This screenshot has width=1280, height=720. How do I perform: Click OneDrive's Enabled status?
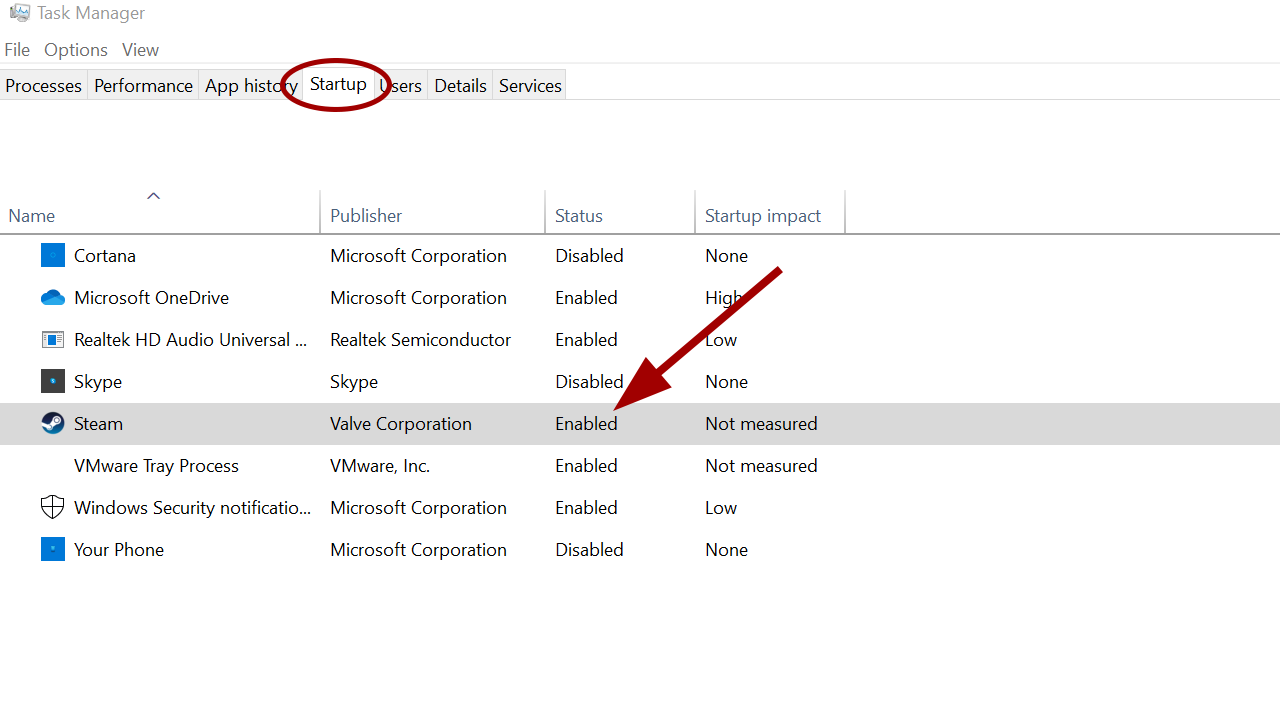tap(586, 298)
